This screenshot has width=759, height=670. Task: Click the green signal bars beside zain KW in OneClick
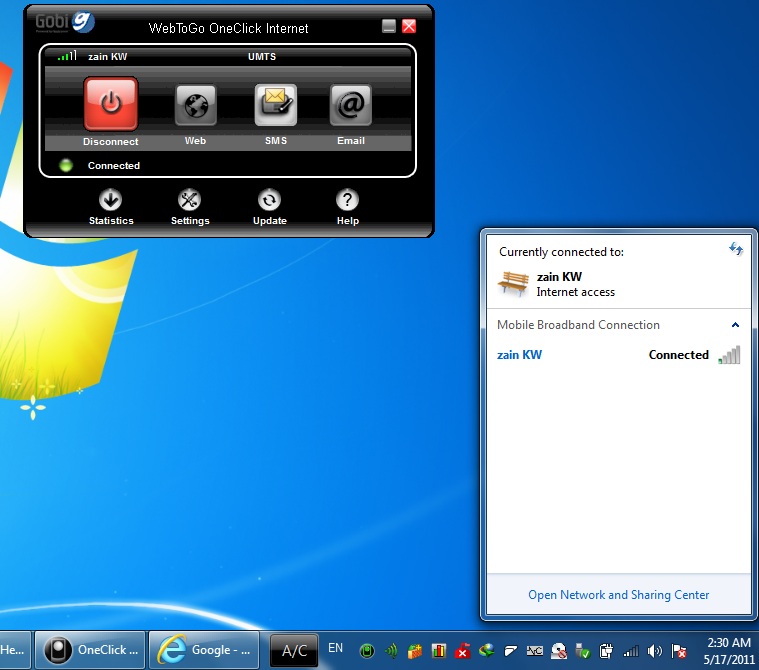coord(67,56)
